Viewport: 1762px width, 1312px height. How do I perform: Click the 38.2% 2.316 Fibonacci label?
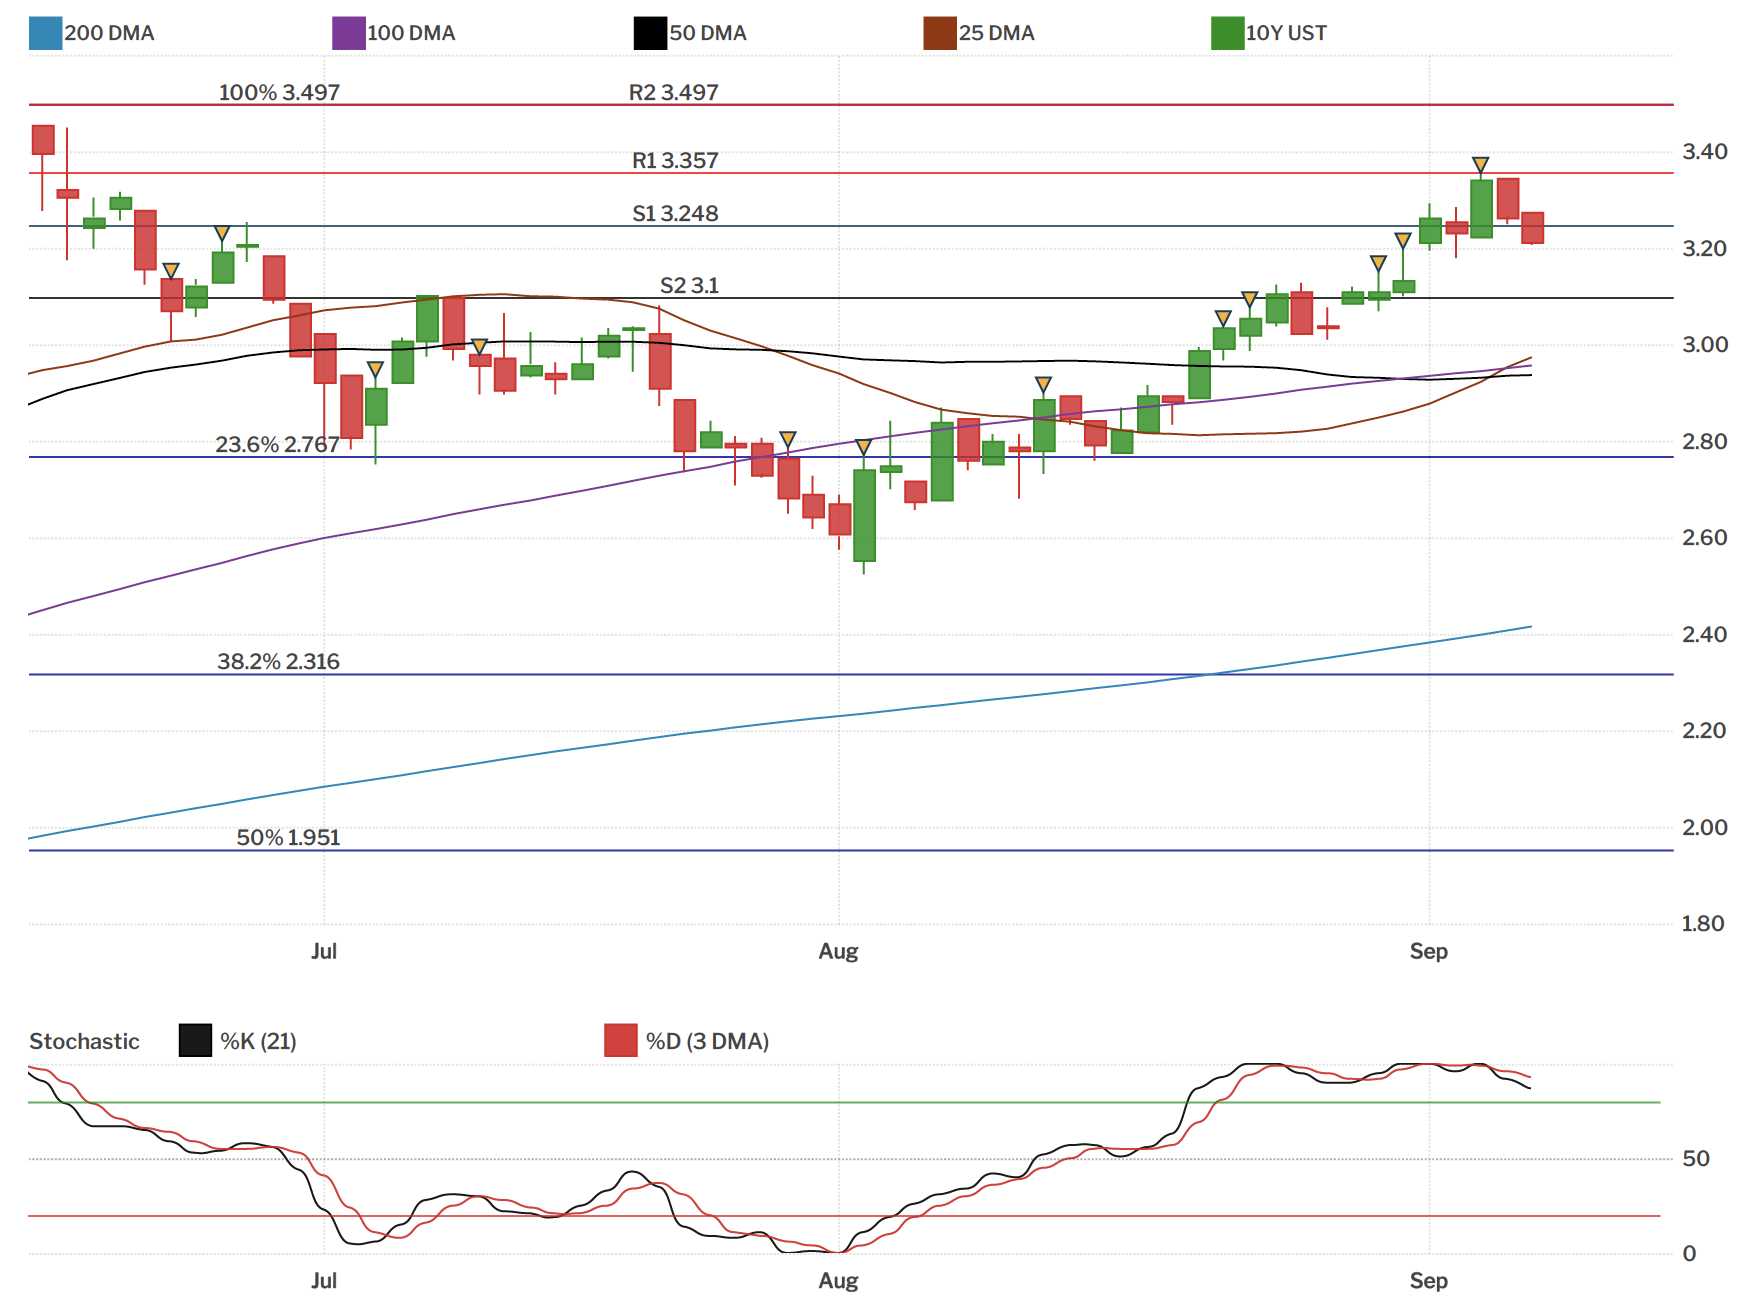pyautogui.click(x=279, y=661)
